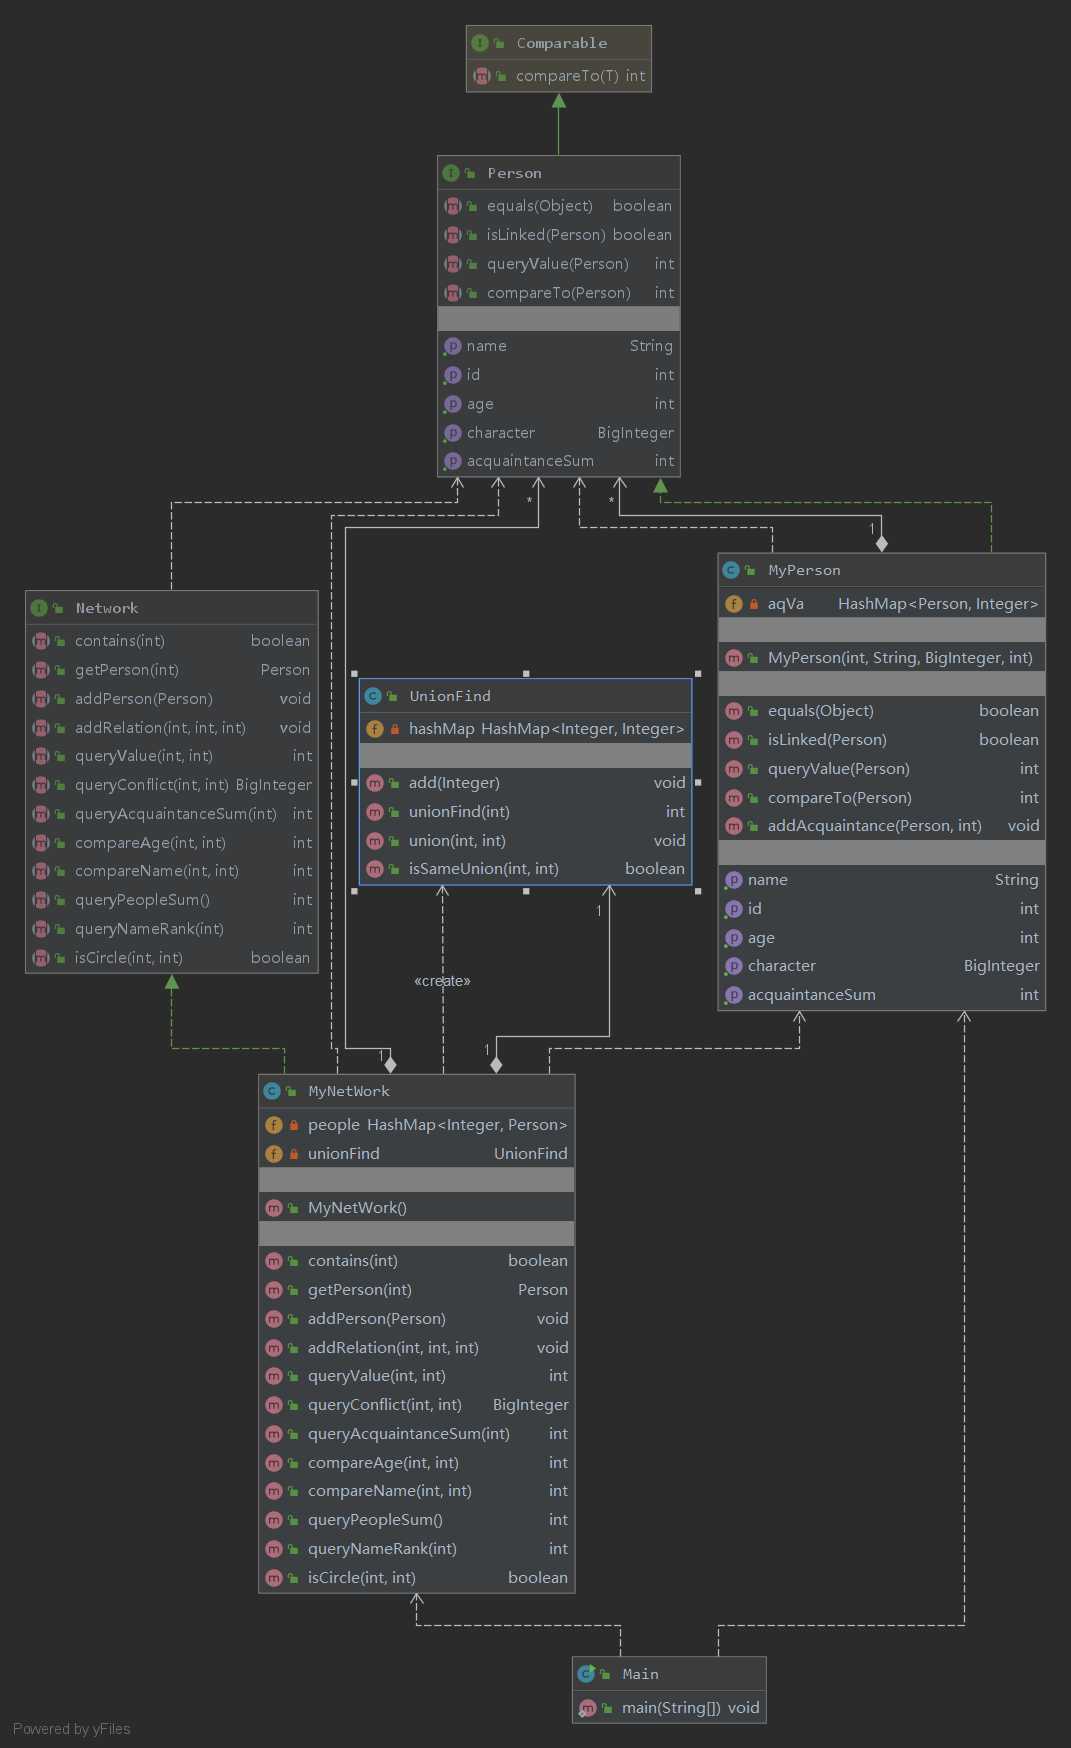Click the Main class run icon

(x=586, y=1674)
